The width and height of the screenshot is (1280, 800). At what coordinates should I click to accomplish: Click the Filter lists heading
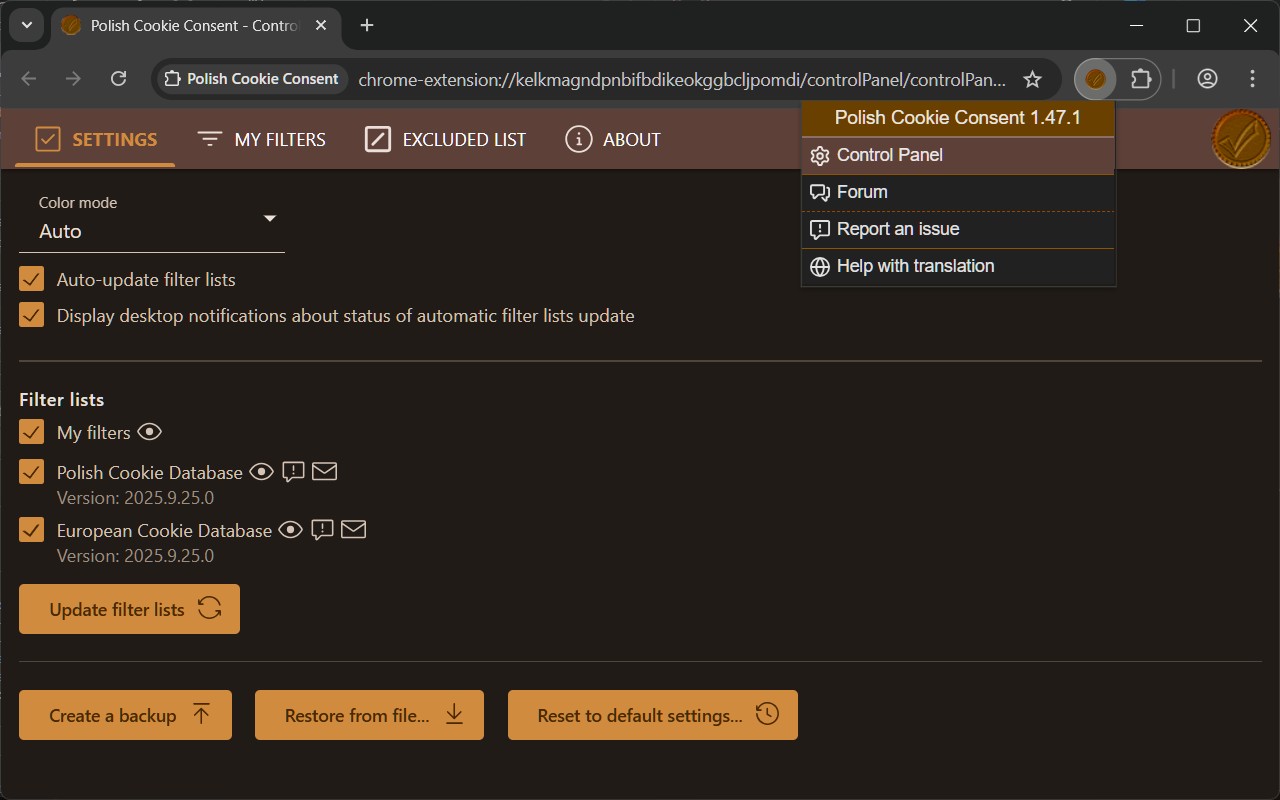(x=62, y=399)
